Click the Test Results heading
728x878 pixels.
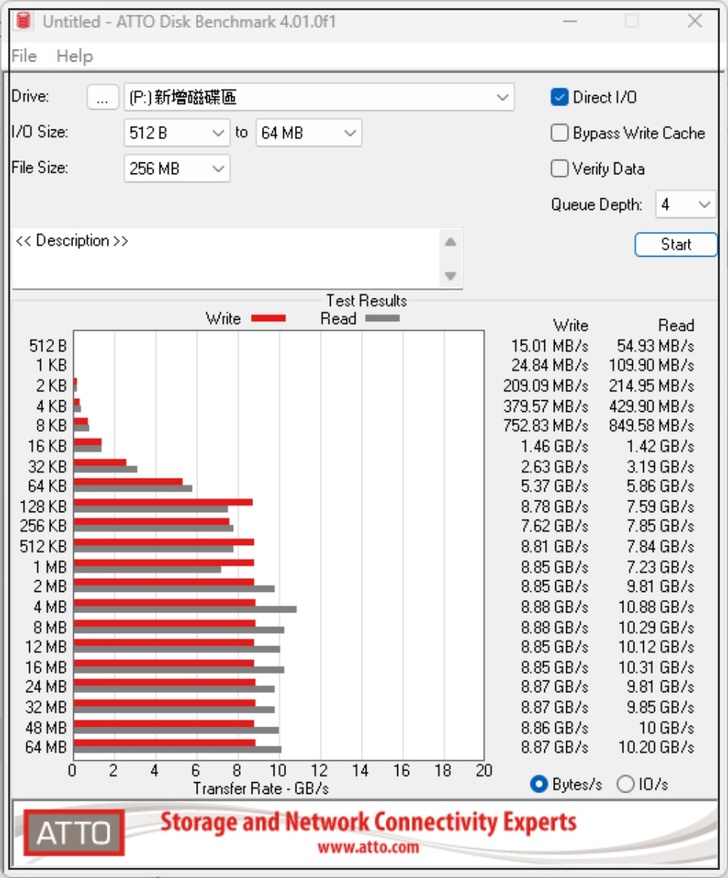coord(367,301)
